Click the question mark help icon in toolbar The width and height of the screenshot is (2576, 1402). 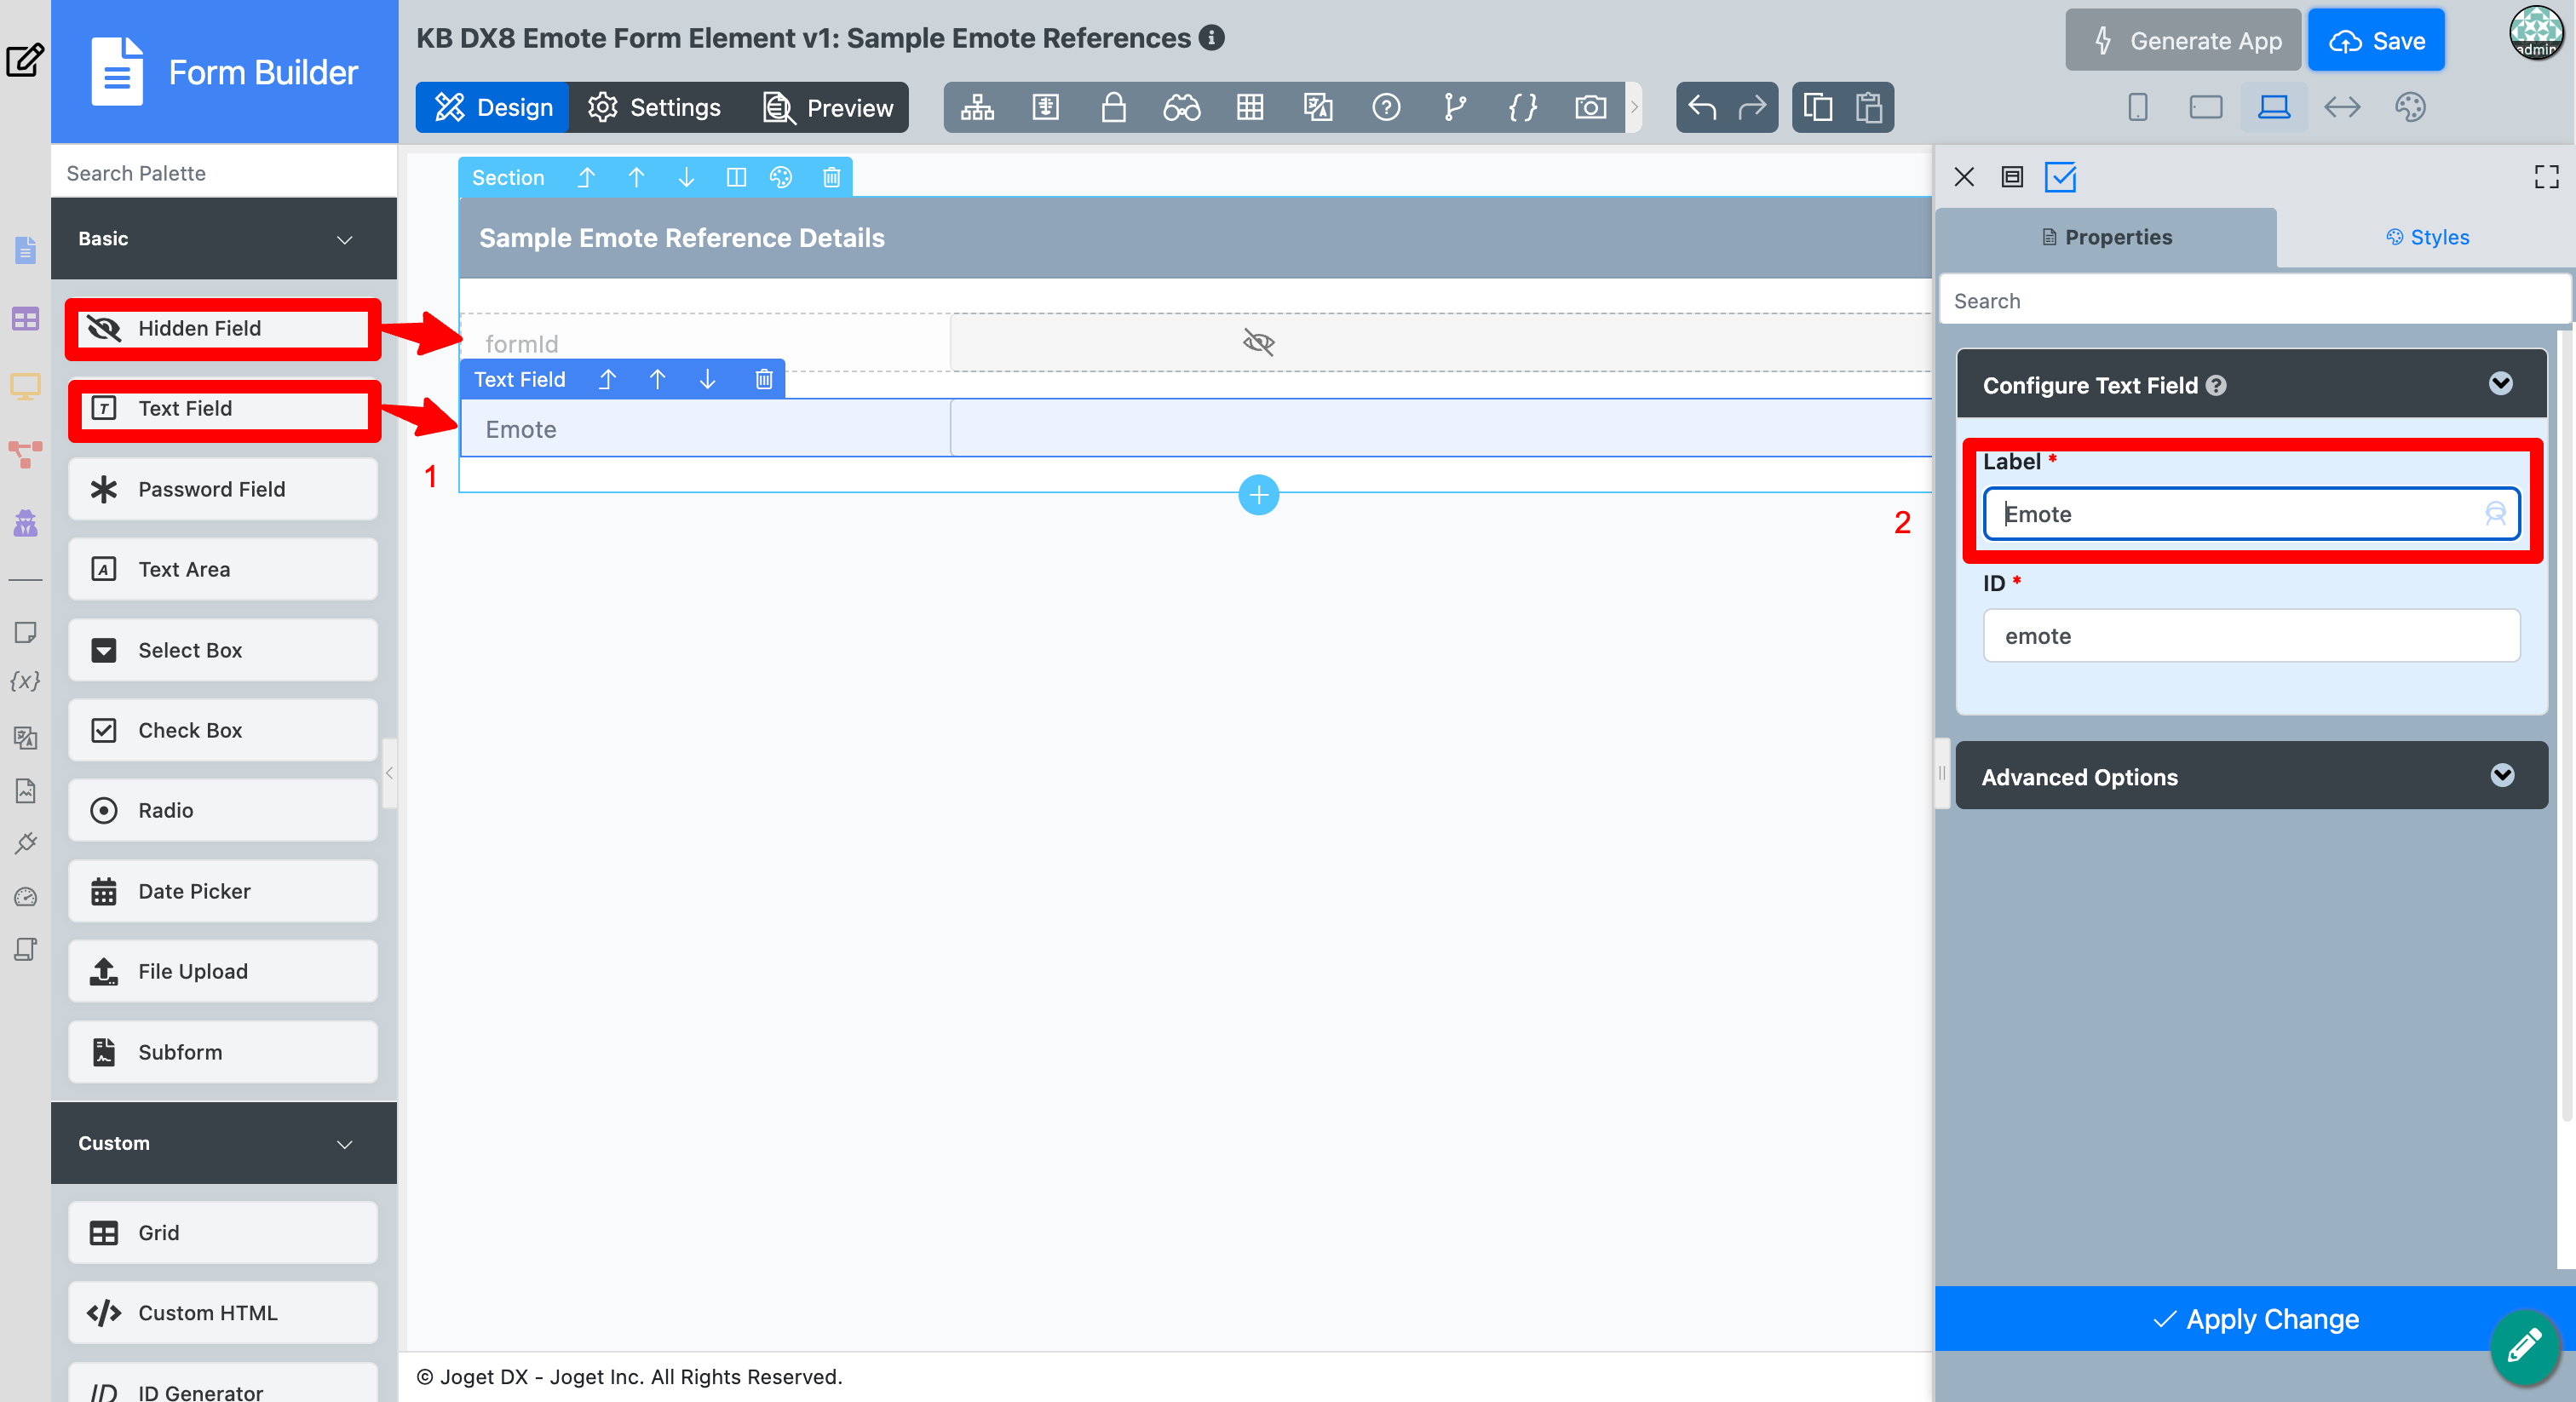point(1386,107)
